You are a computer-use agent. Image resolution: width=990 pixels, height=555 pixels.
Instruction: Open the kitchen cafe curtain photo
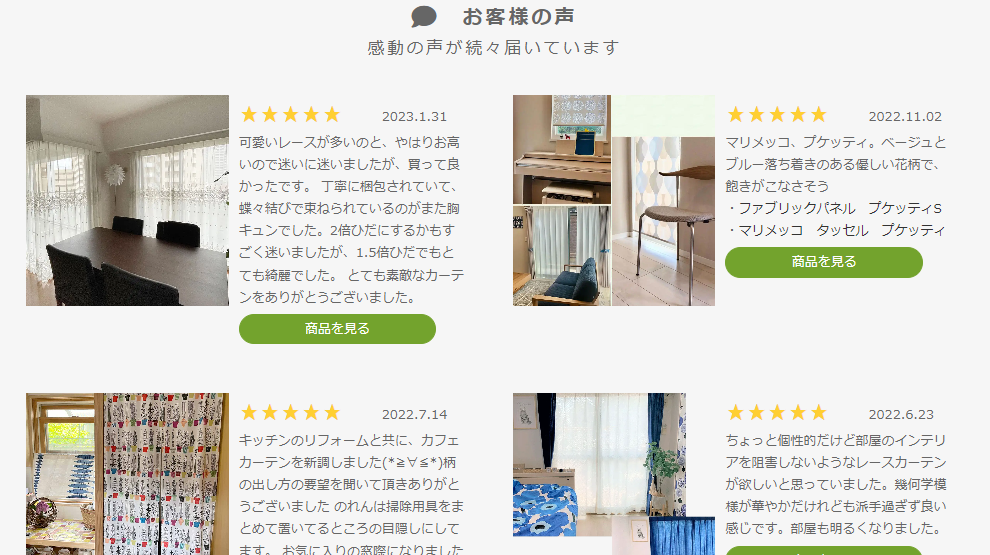point(128,474)
